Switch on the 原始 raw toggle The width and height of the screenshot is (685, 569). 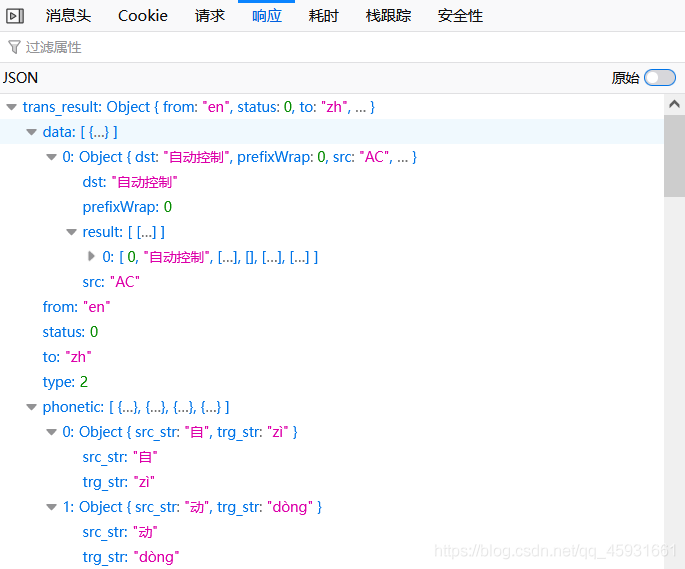point(660,78)
